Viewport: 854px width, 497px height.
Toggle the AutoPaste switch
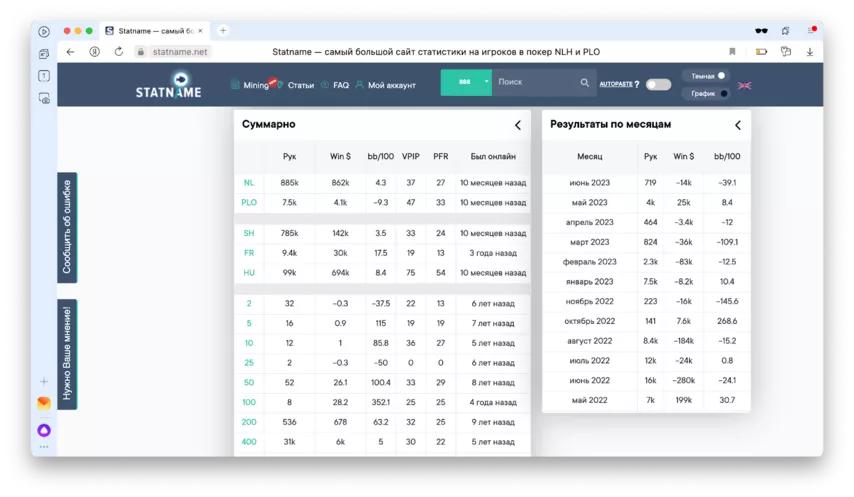(658, 84)
